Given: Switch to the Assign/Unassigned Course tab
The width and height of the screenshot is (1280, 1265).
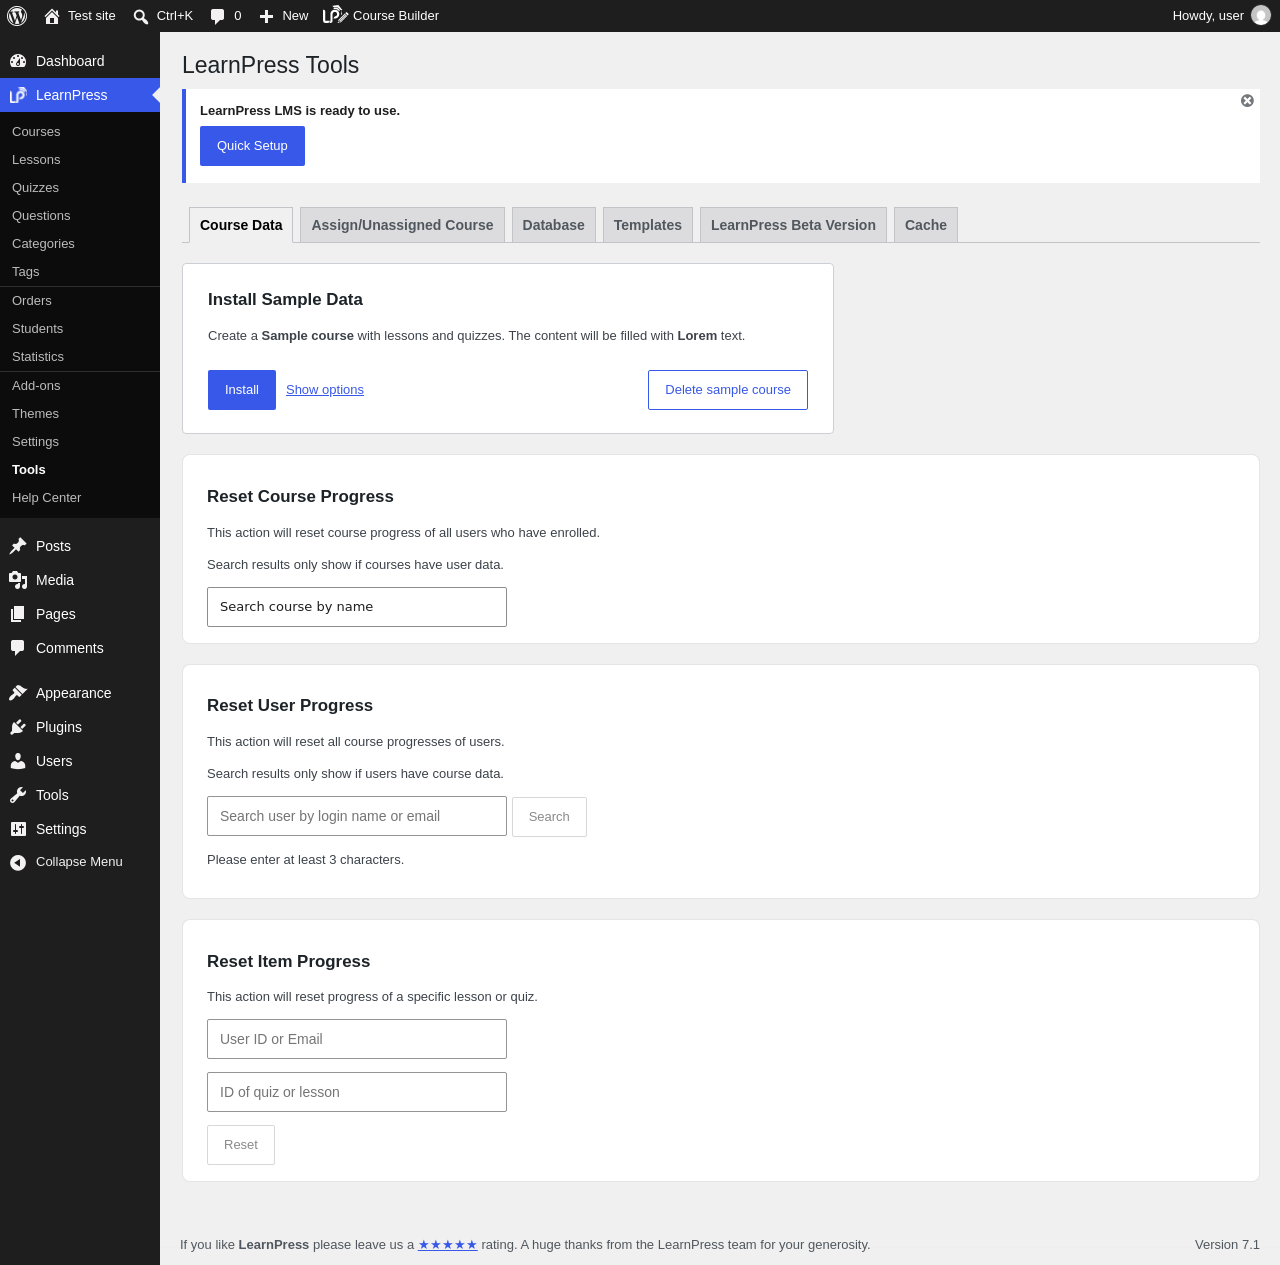Looking at the screenshot, I should pyautogui.click(x=402, y=225).
